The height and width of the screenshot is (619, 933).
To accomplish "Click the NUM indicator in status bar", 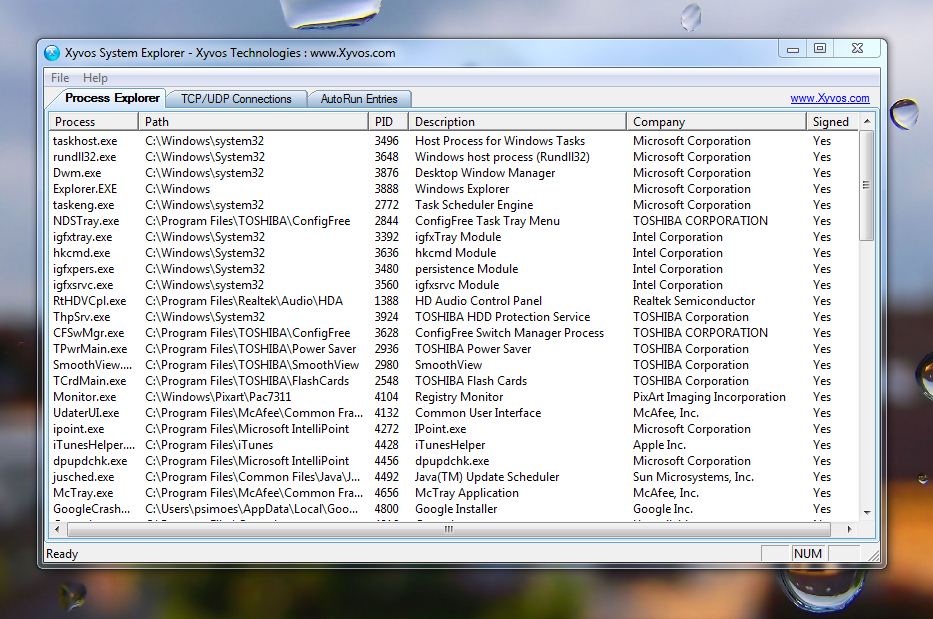I will point(807,554).
